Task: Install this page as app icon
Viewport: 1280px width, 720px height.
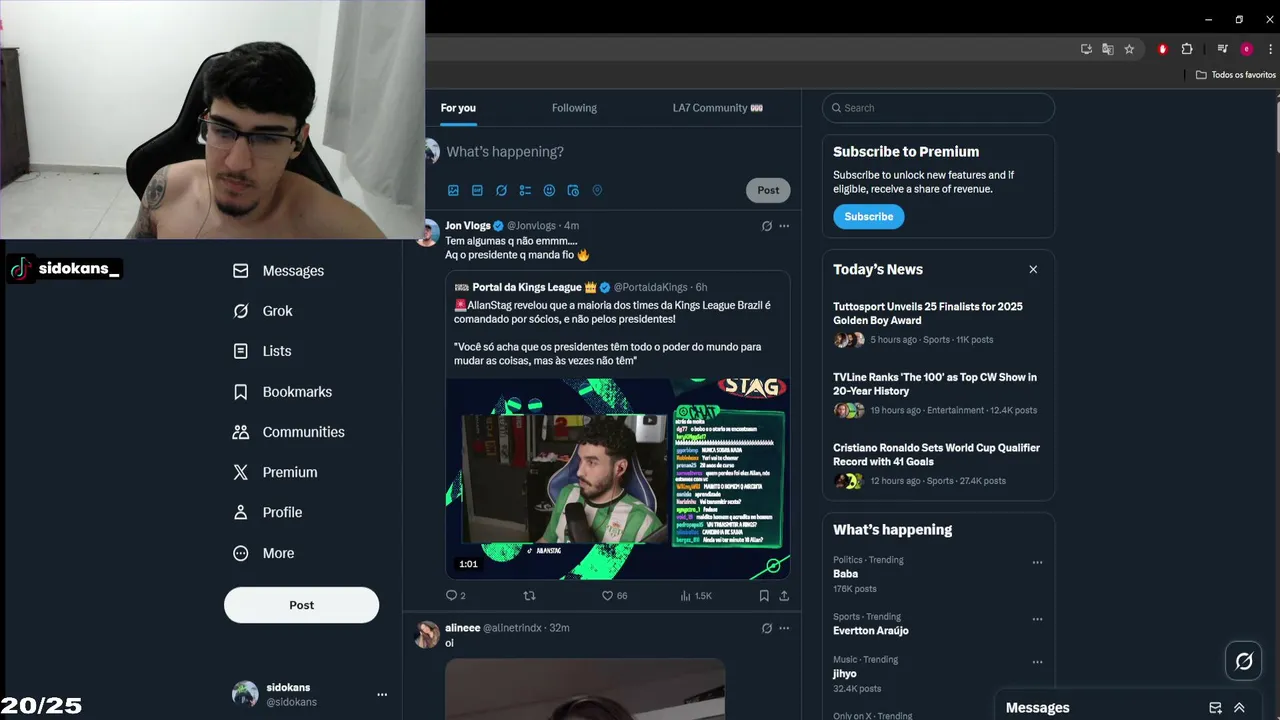Action: pos(1086,49)
